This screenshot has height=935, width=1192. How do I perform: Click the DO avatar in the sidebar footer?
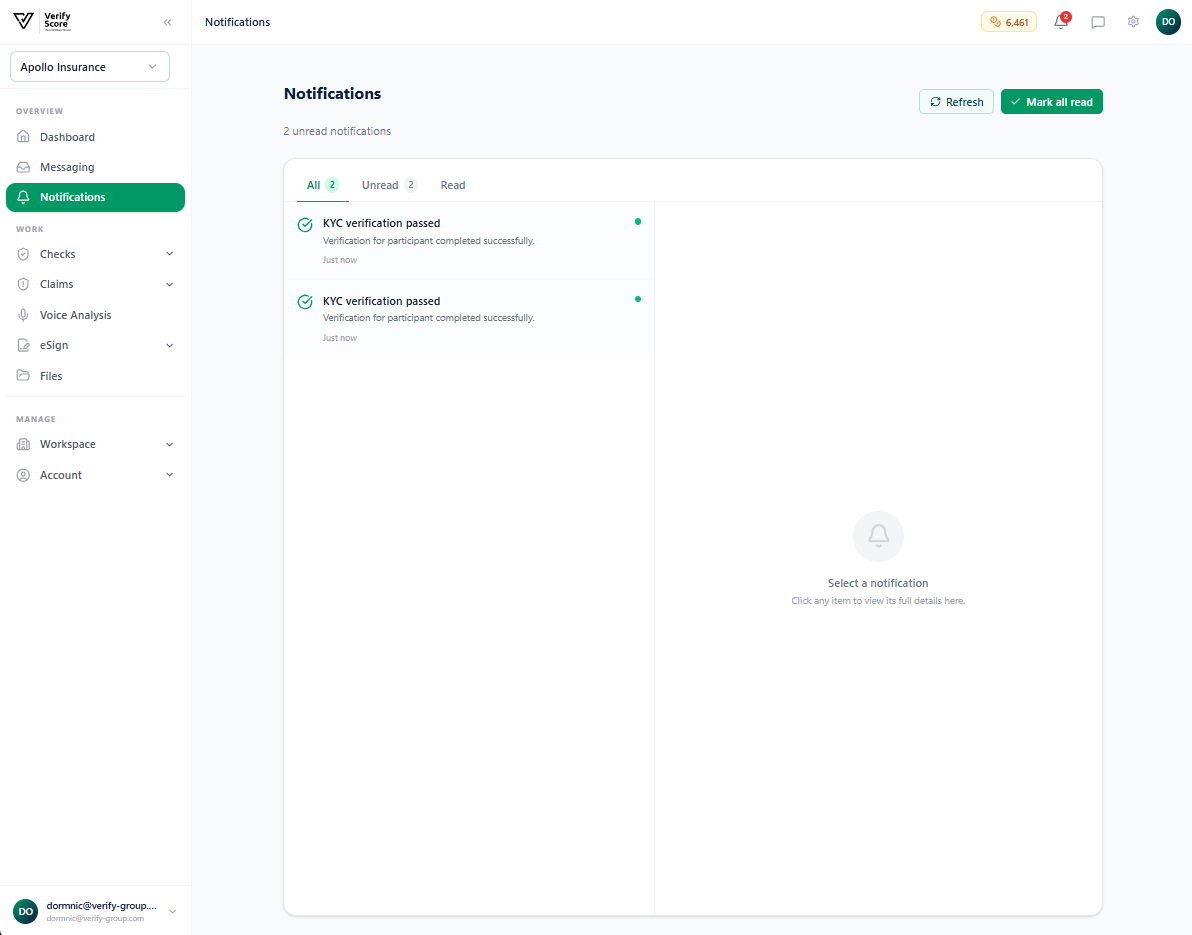coord(26,911)
